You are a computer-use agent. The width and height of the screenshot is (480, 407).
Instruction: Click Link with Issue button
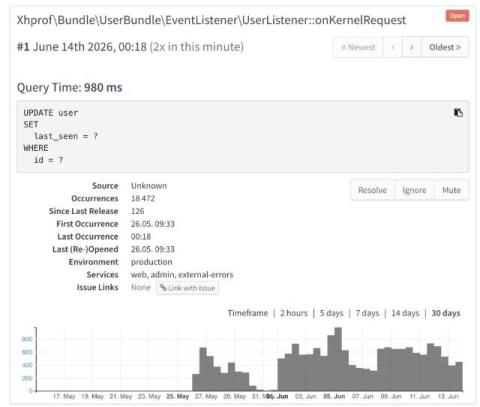pos(188,288)
